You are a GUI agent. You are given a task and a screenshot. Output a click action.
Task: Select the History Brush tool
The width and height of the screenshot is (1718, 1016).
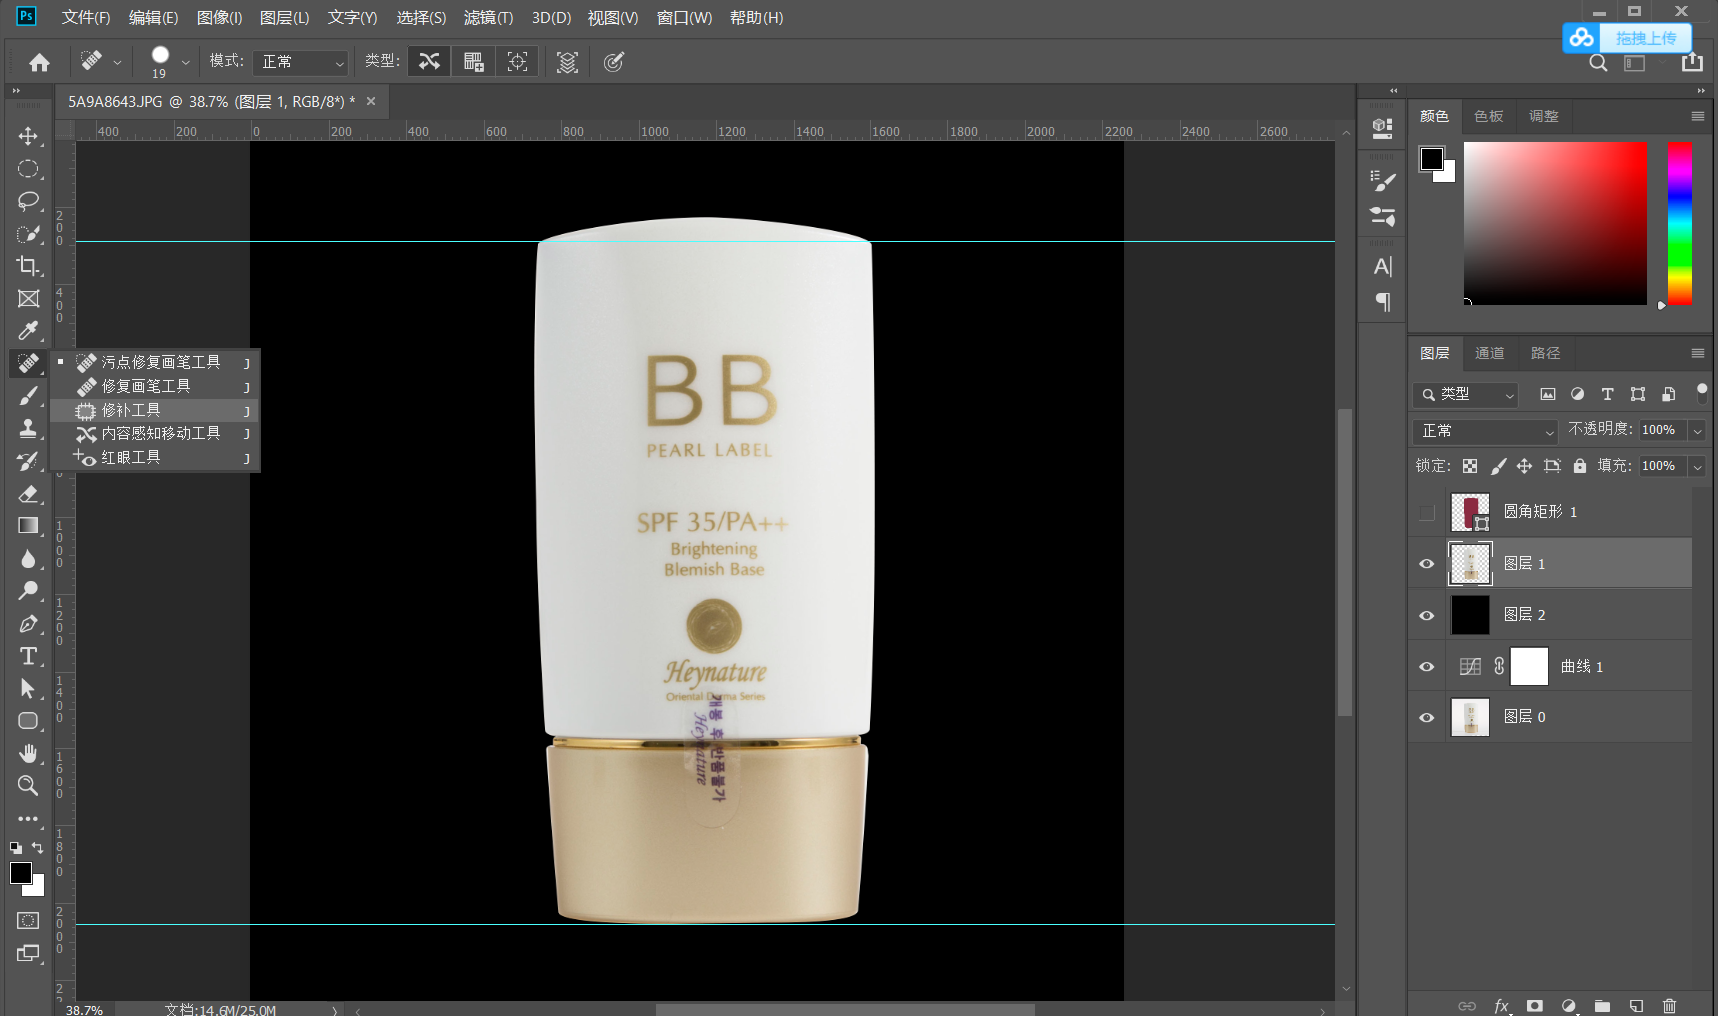click(x=28, y=461)
